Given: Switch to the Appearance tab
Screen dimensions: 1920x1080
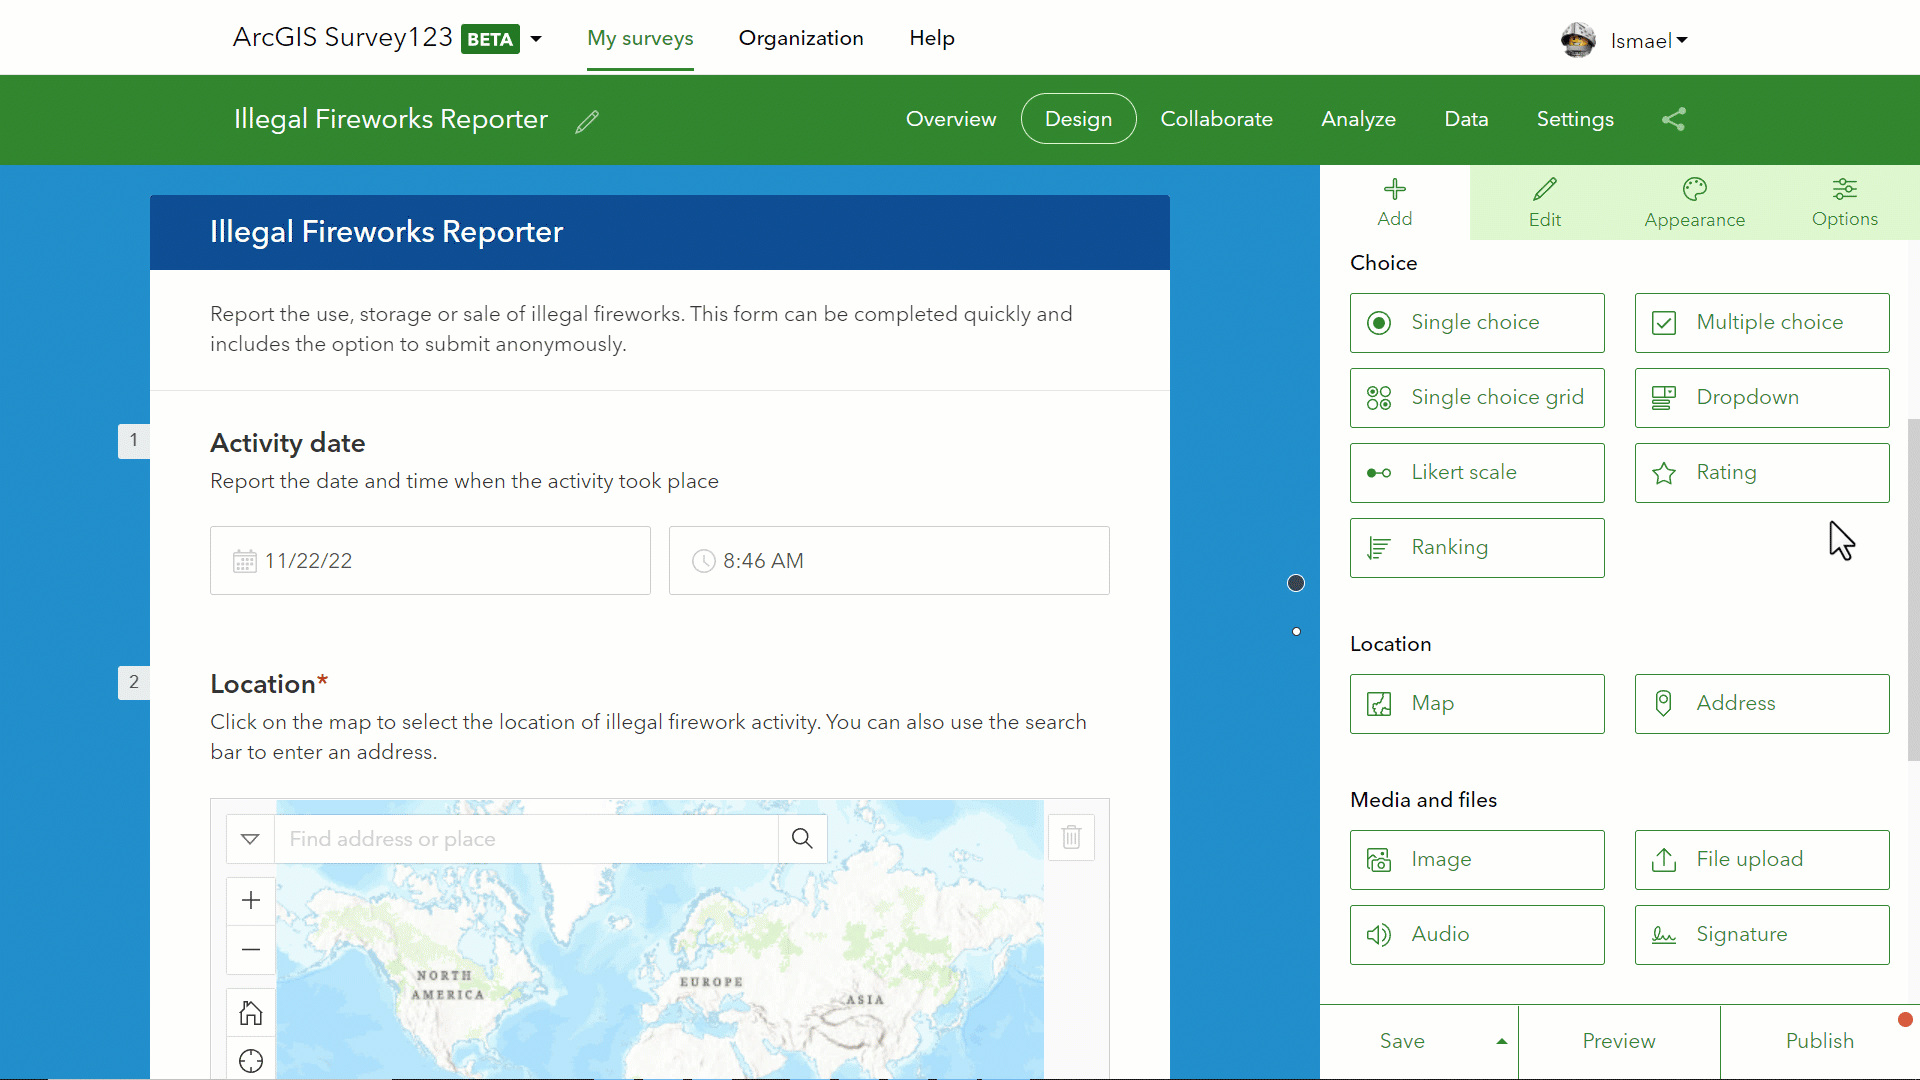Looking at the screenshot, I should pyautogui.click(x=1694, y=203).
